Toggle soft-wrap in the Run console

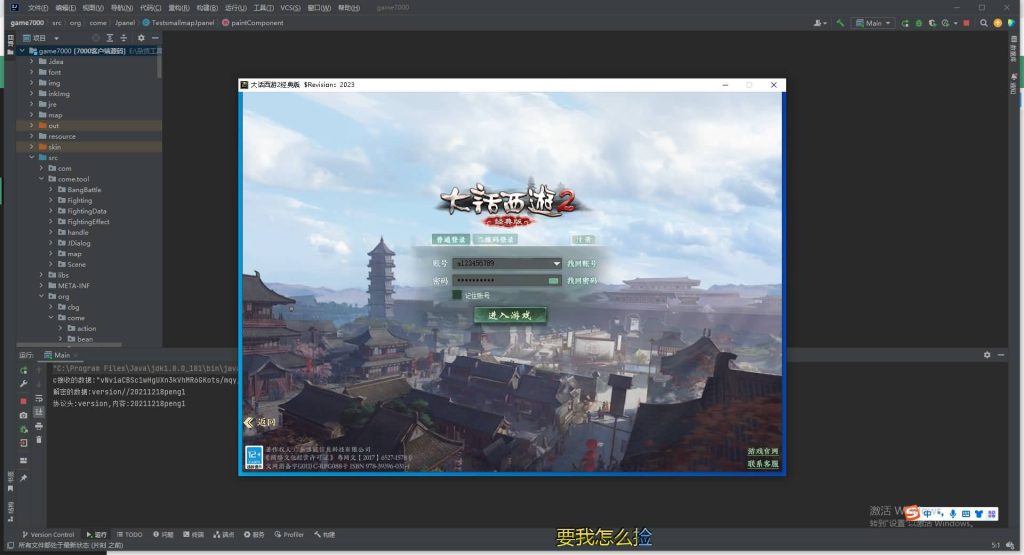pyautogui.click(x=39, y=398)
